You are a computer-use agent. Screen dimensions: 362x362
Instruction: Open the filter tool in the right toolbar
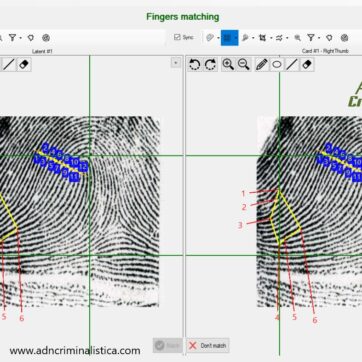[x=311, y=38]
